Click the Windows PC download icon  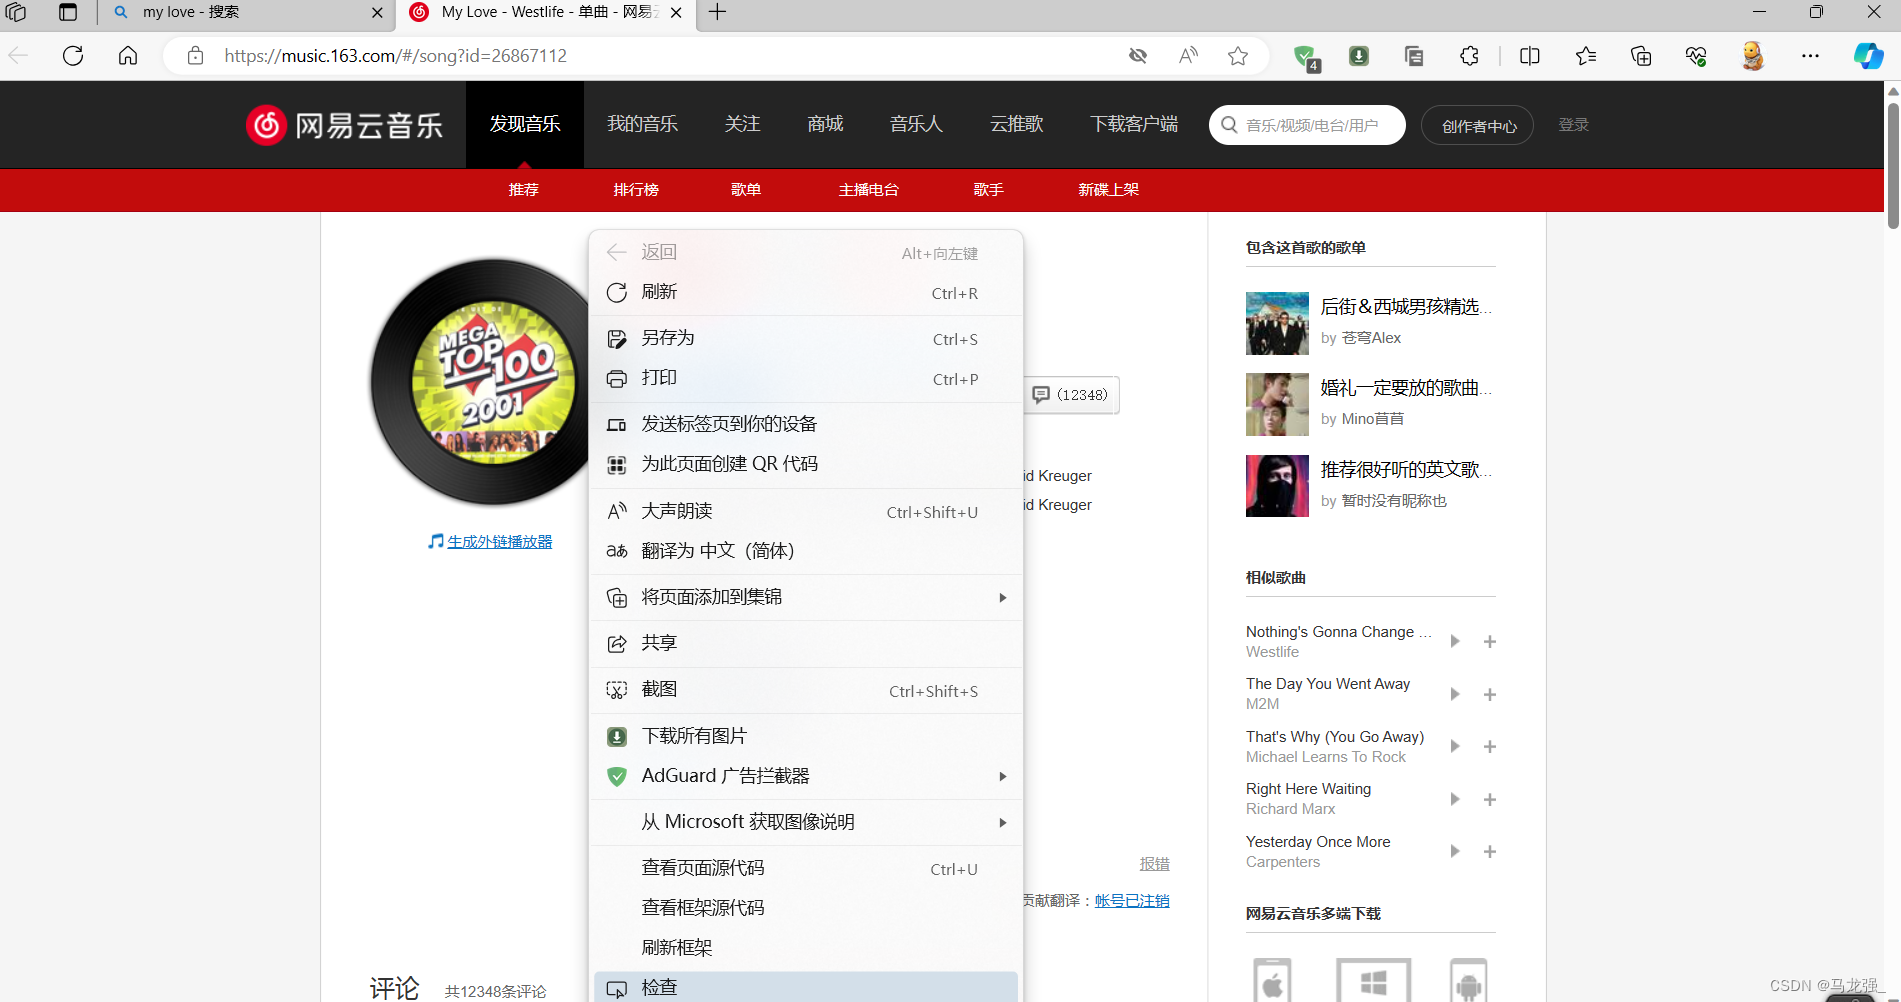pos(1374,980)
